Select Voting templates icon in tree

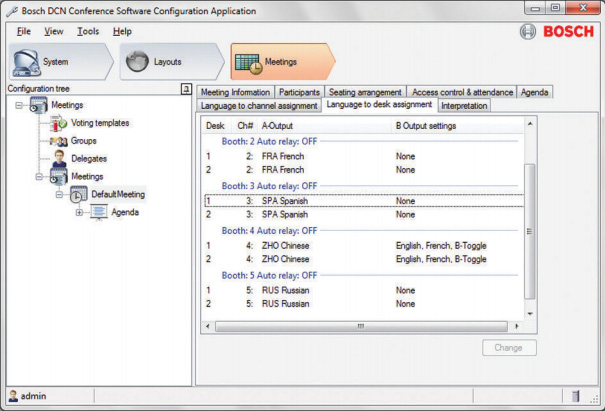tap(58, 123)
